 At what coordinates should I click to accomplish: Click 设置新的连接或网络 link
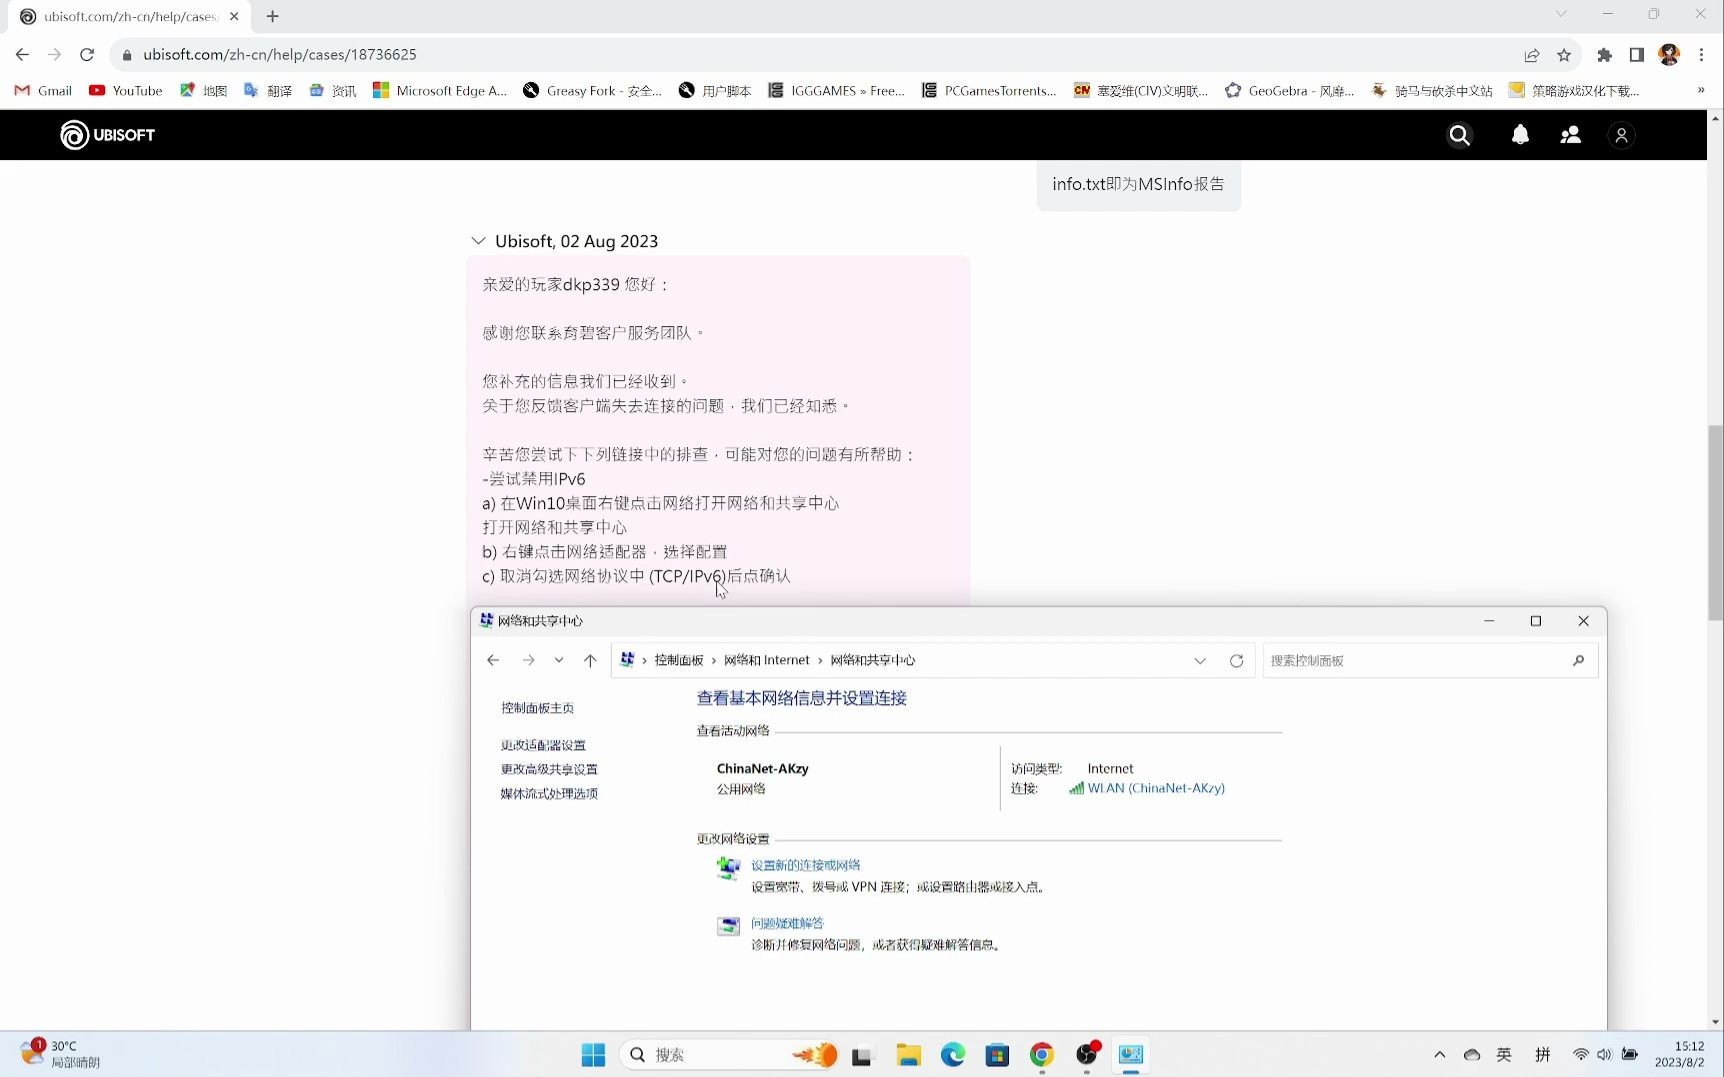click(806, 865)
